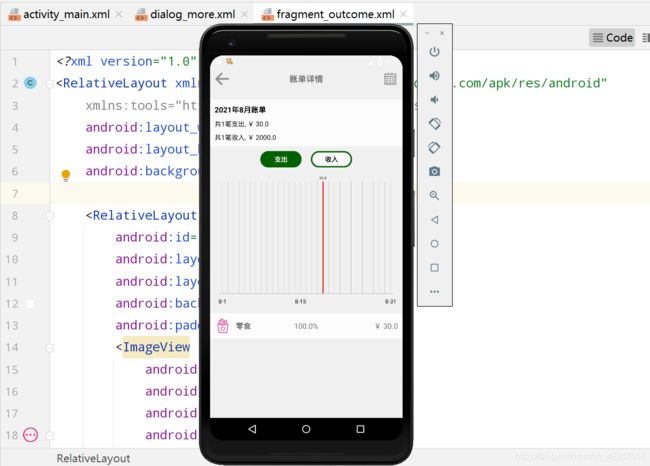Click the emulator zoom magnifier icon
This screenshot has height=466, width=650.
pos(434,195)
